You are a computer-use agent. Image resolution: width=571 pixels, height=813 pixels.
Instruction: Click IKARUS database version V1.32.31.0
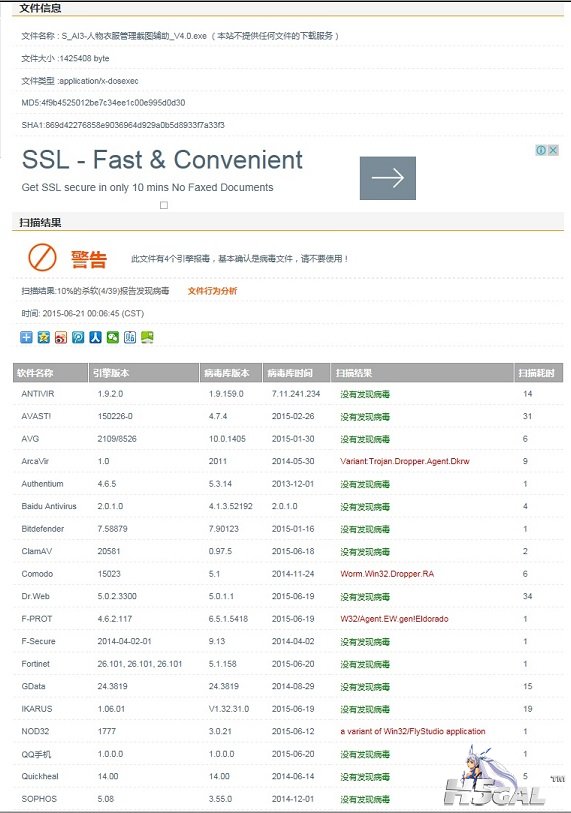229,709
